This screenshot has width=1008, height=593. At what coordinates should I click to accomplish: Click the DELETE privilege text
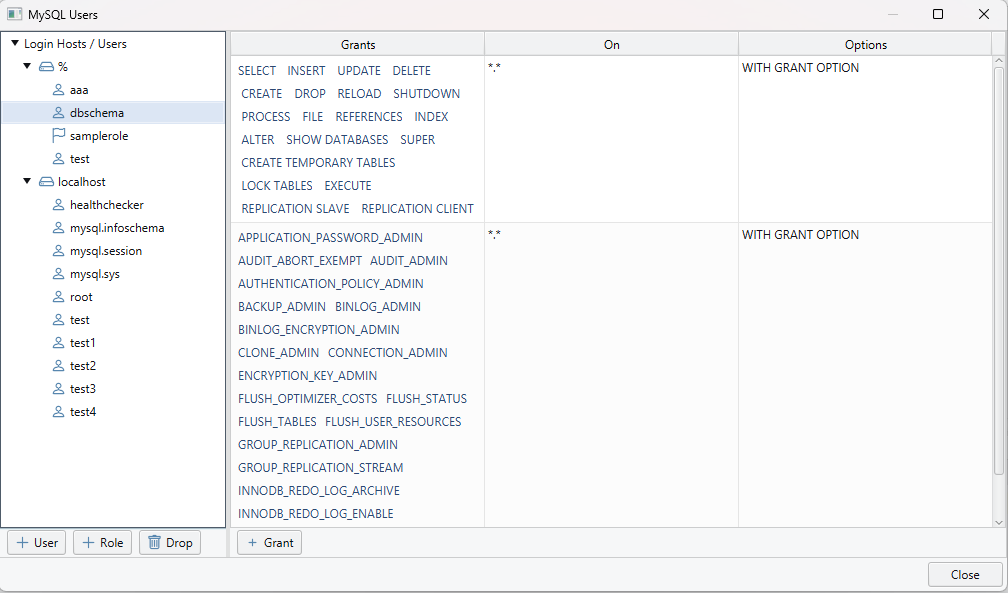pyautogui.click(x=411, y=71)
